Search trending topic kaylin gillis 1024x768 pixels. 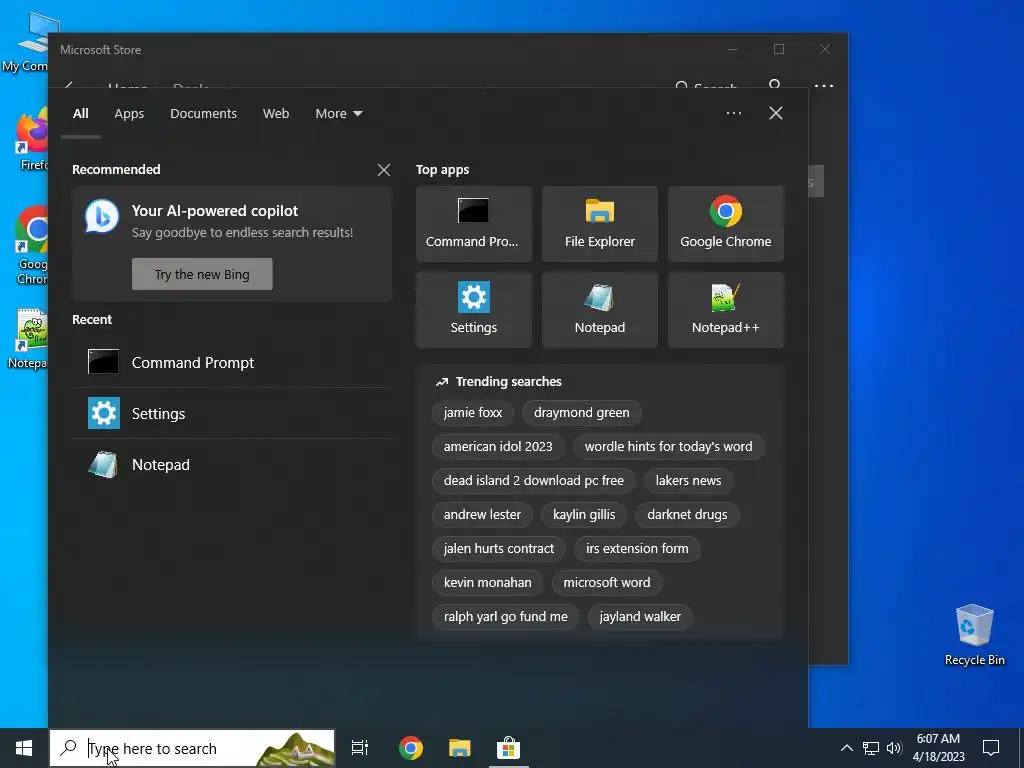584,515
